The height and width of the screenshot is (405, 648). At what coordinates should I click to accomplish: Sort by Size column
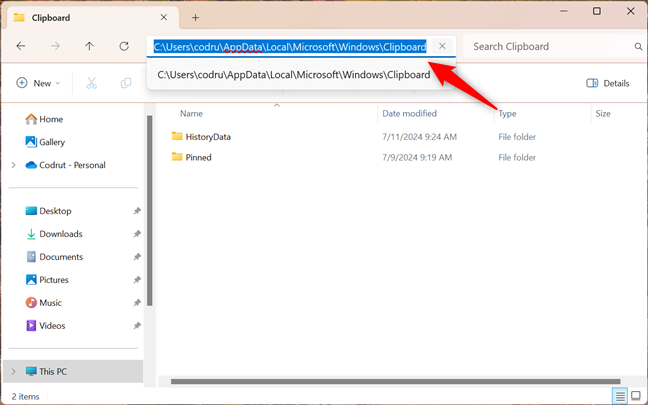(603, 114)
